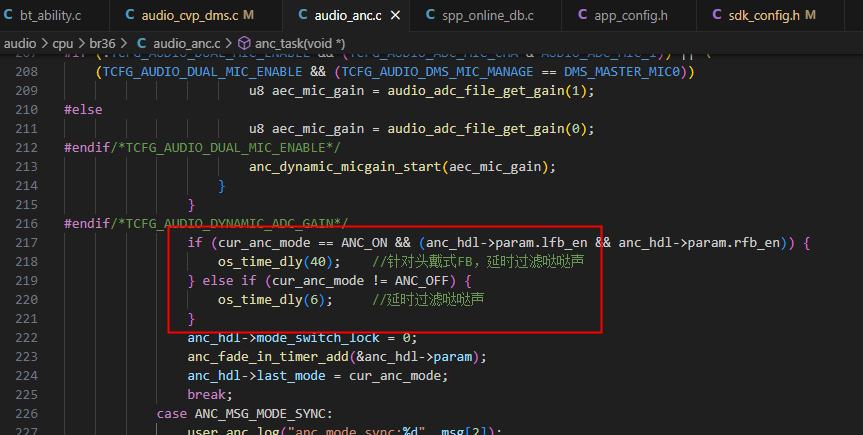Click the C file icon in the breadcrumb
Viewport: 863px width, 435px height.
tap(141, 43)
